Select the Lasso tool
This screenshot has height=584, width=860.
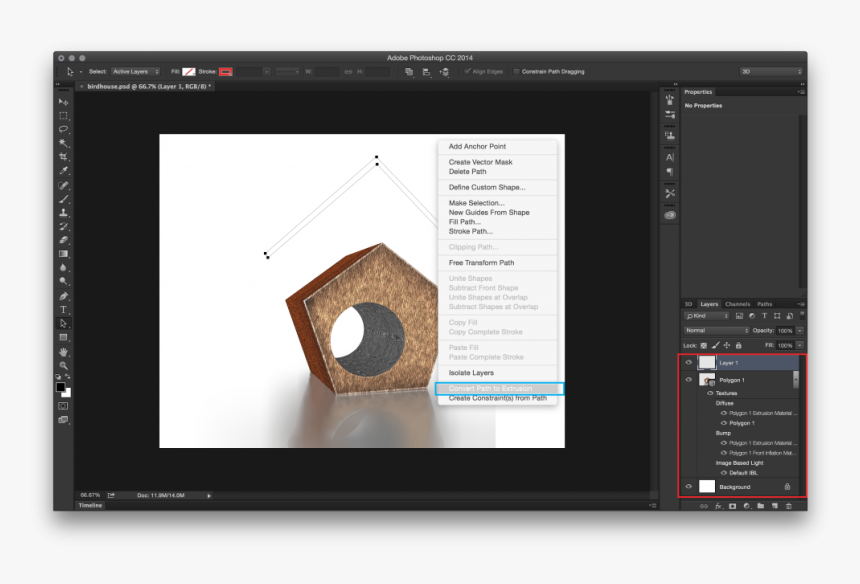(x=64, y=129)
